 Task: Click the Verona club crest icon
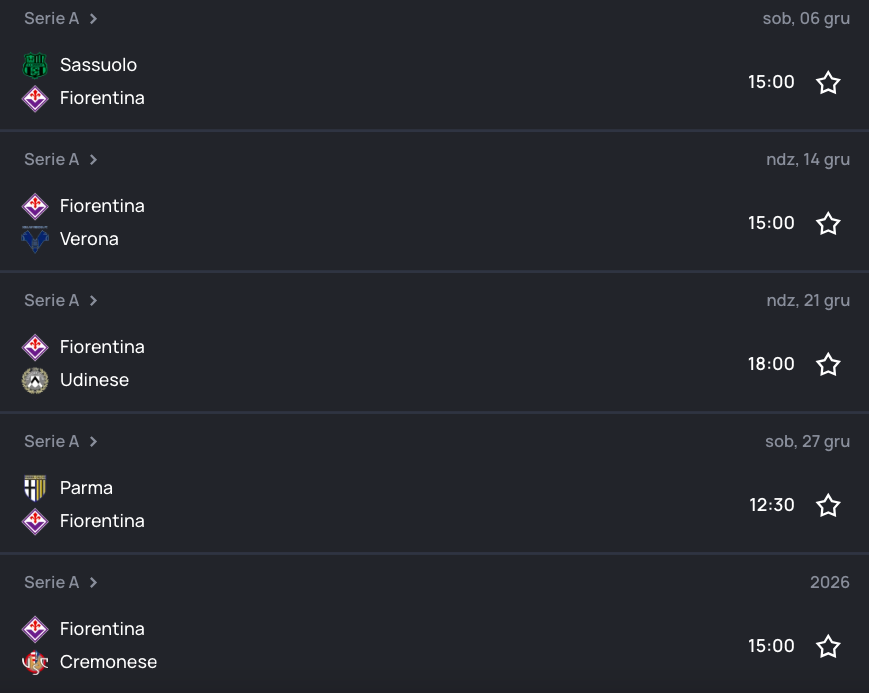(x=35, y=239)
